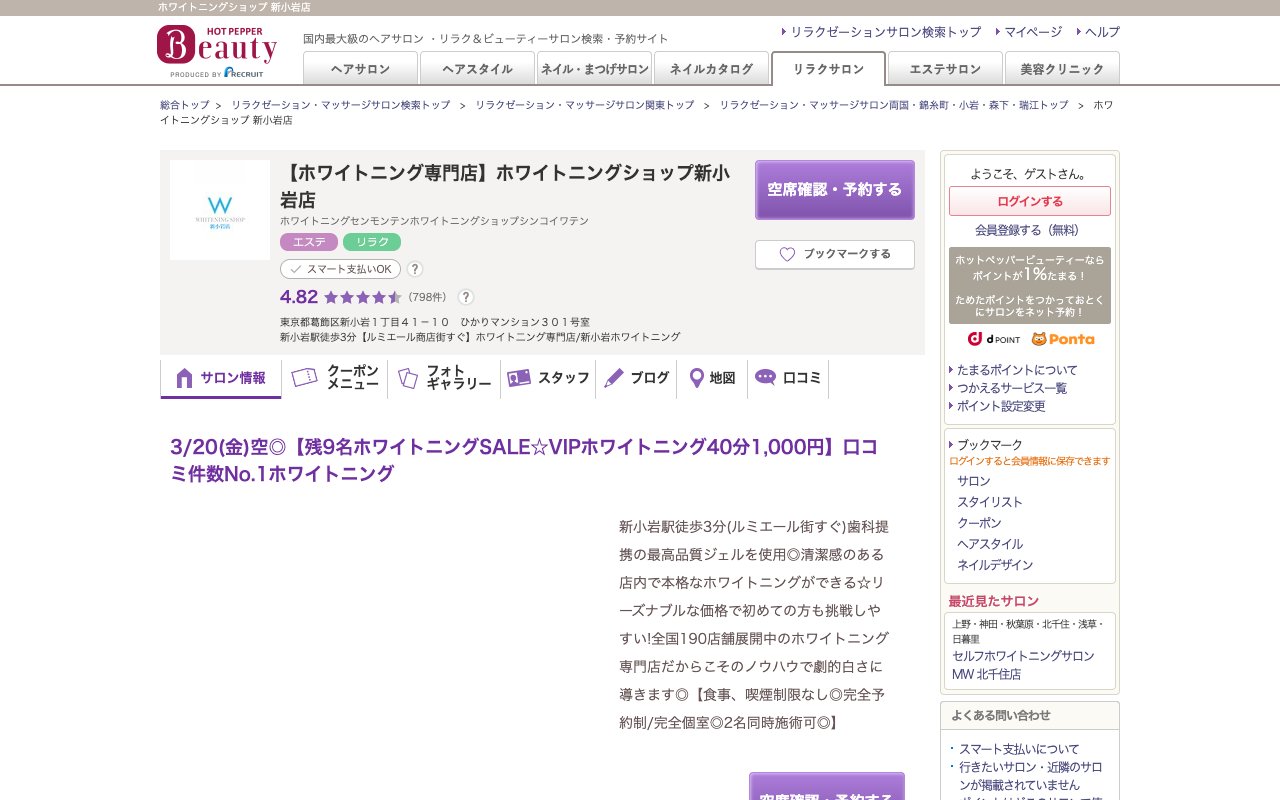Click the salon logo thumbnail image
The height and width of the screenshot is (800, 1280).
tap(220, 209)
